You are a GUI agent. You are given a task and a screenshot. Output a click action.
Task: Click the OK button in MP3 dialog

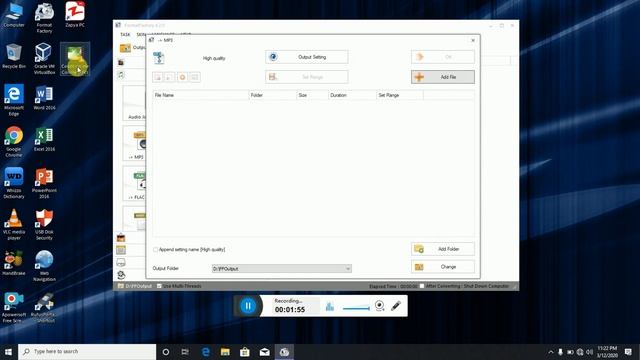coord(443,57)
